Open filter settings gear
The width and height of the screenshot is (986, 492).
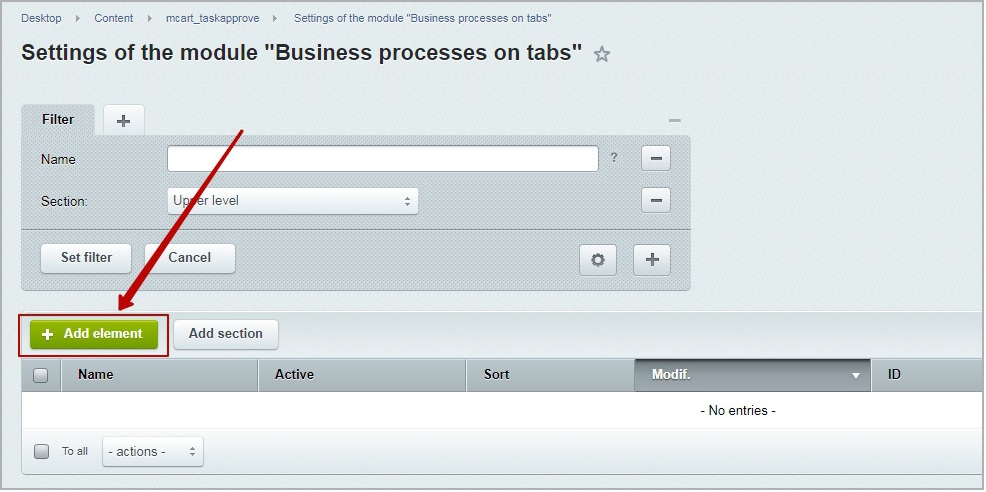click(598, 260)
